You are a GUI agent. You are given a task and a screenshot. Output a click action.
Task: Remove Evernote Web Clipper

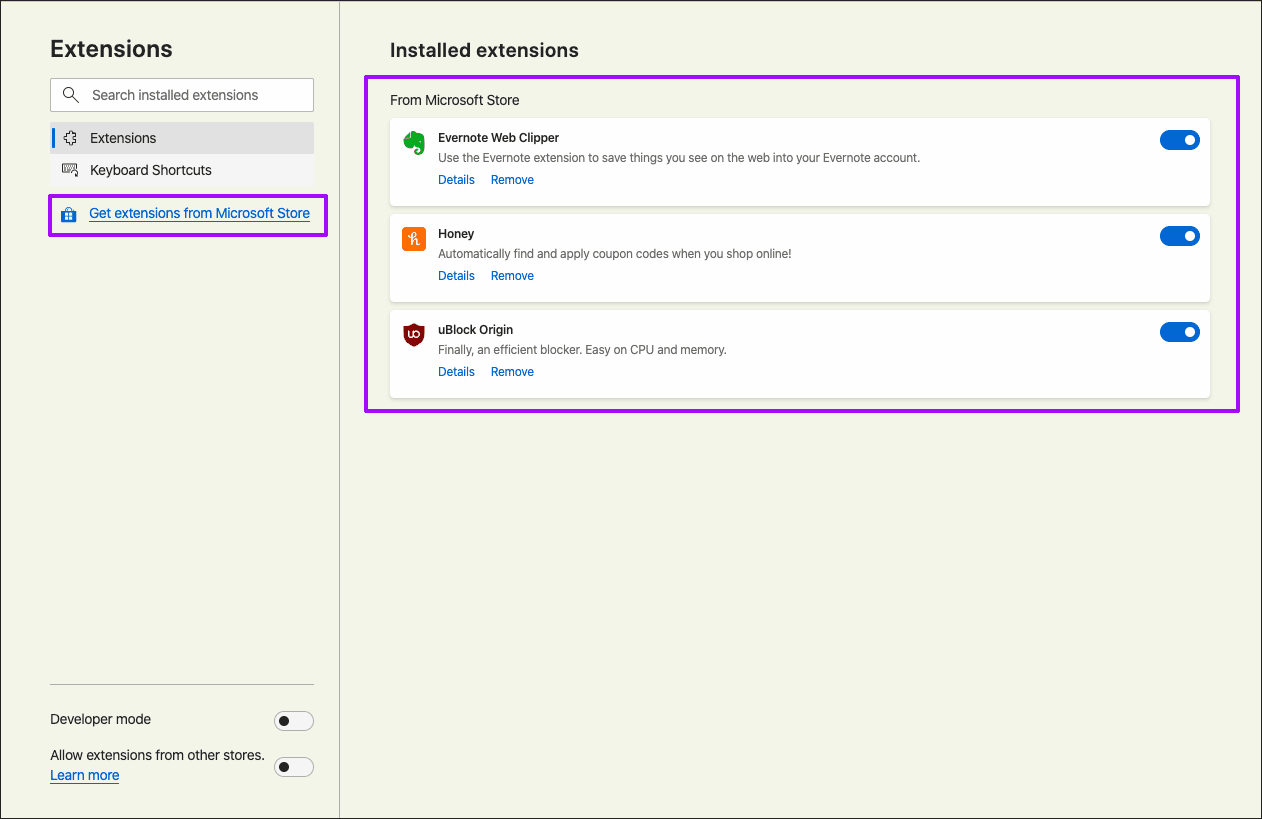[512, 180]
